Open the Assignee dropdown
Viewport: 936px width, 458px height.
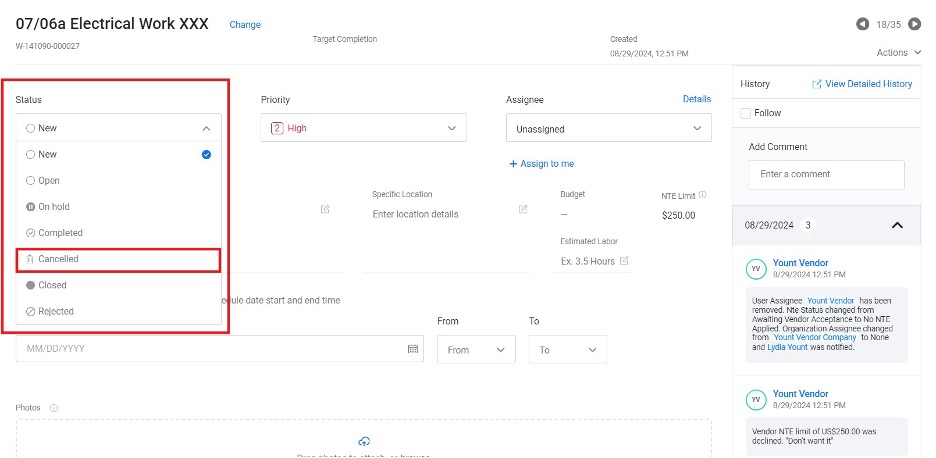(608, 128)
